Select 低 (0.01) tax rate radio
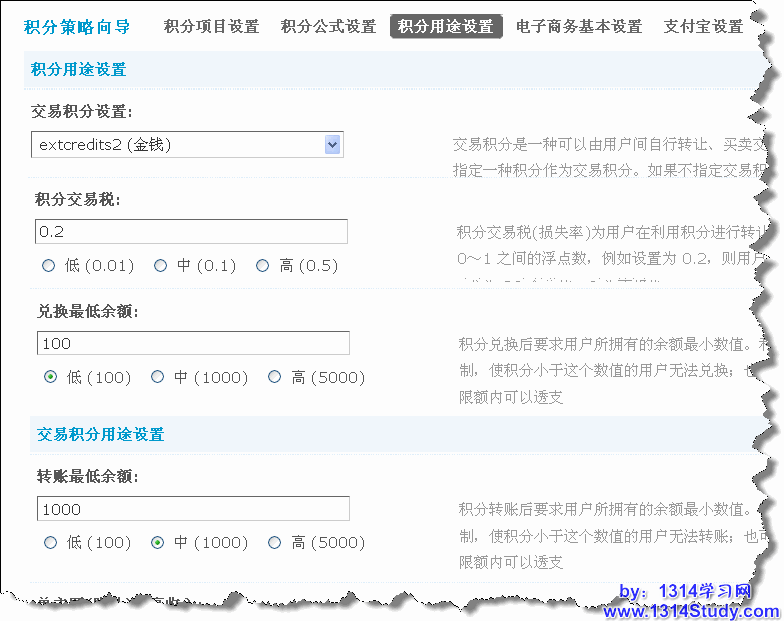Screen dimensions: 784x621 (49, 266)
